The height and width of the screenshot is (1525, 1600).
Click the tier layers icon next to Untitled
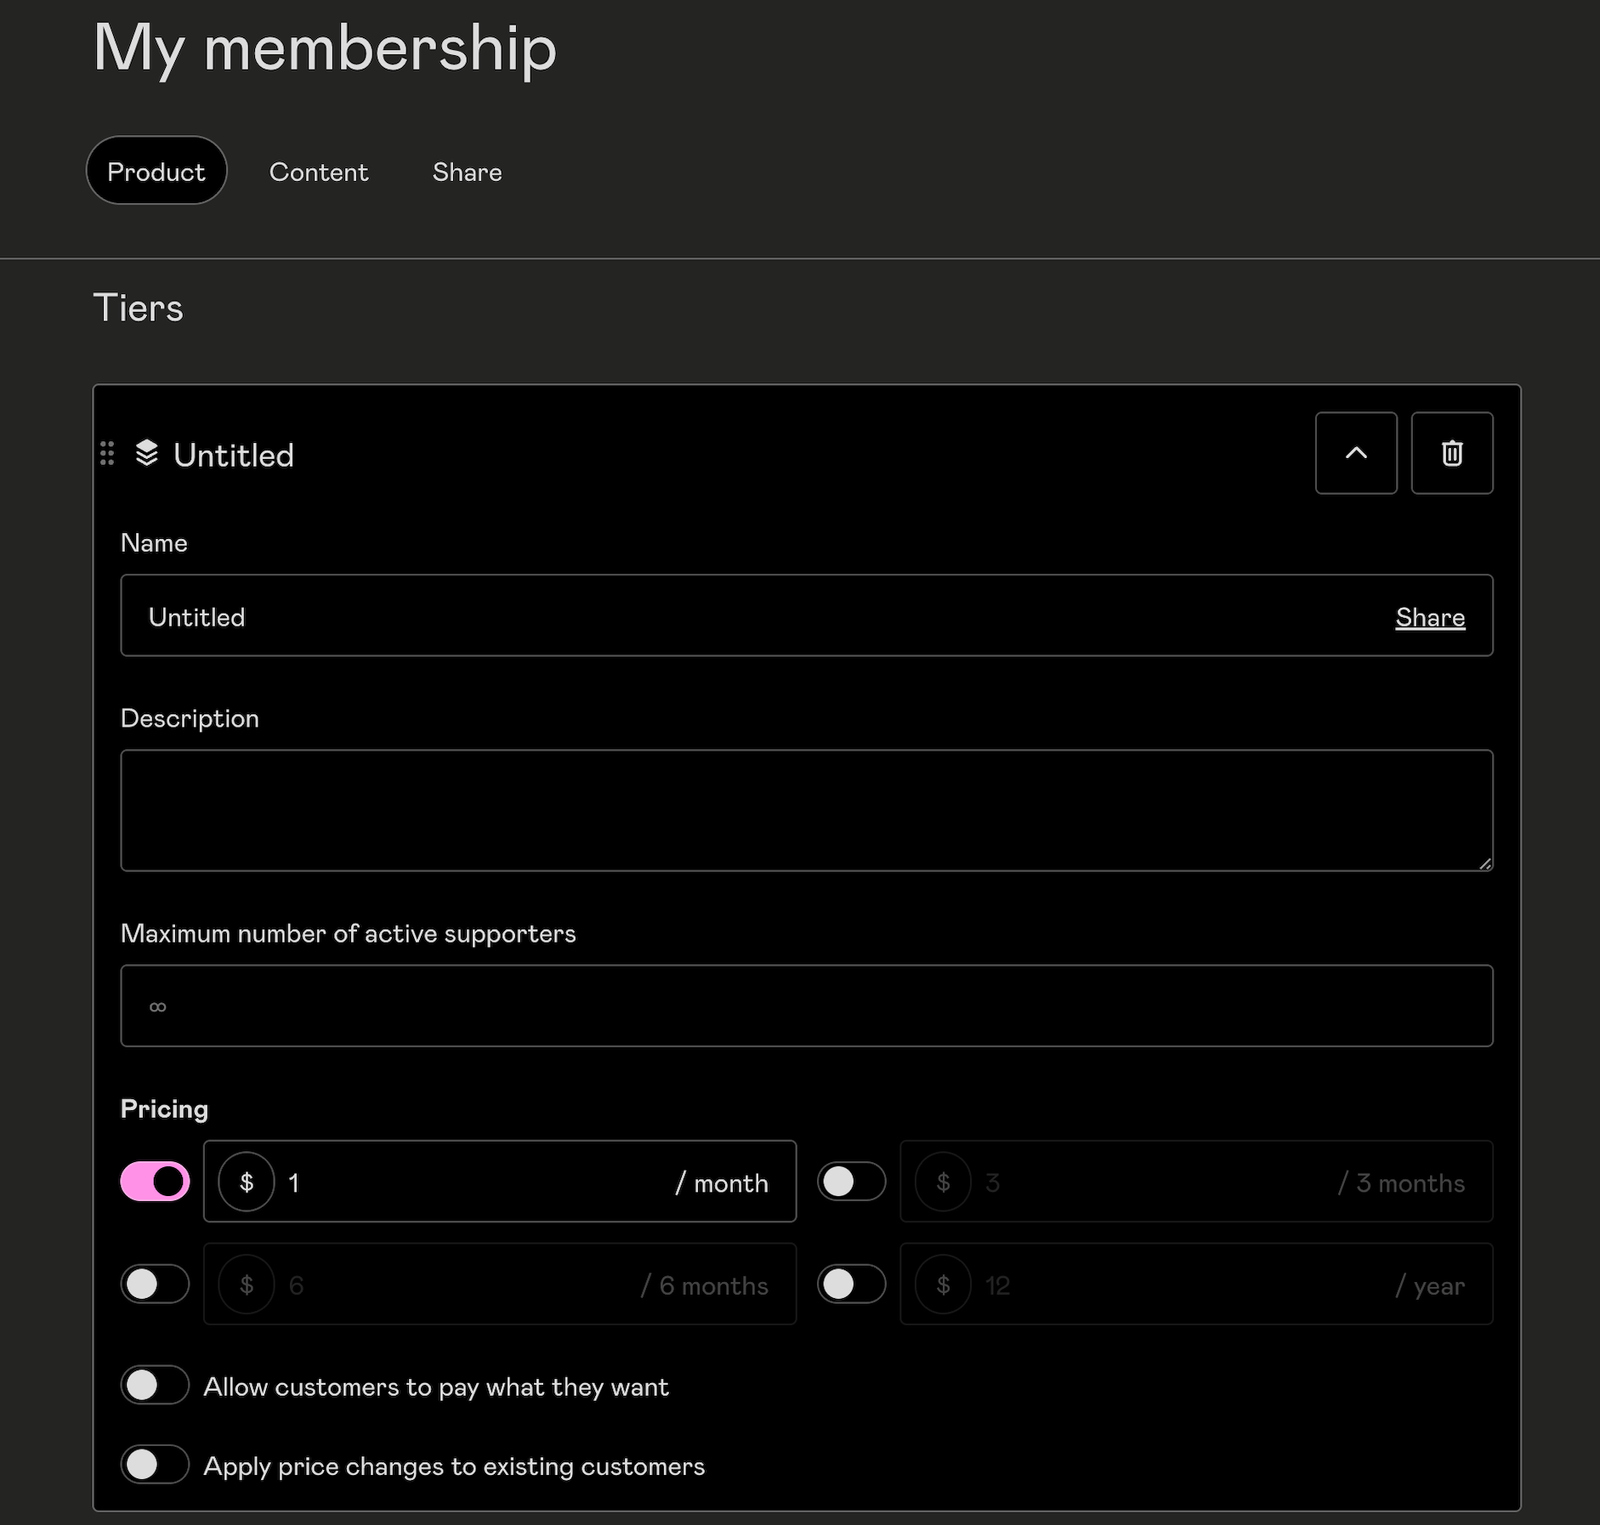coord(147,454)
